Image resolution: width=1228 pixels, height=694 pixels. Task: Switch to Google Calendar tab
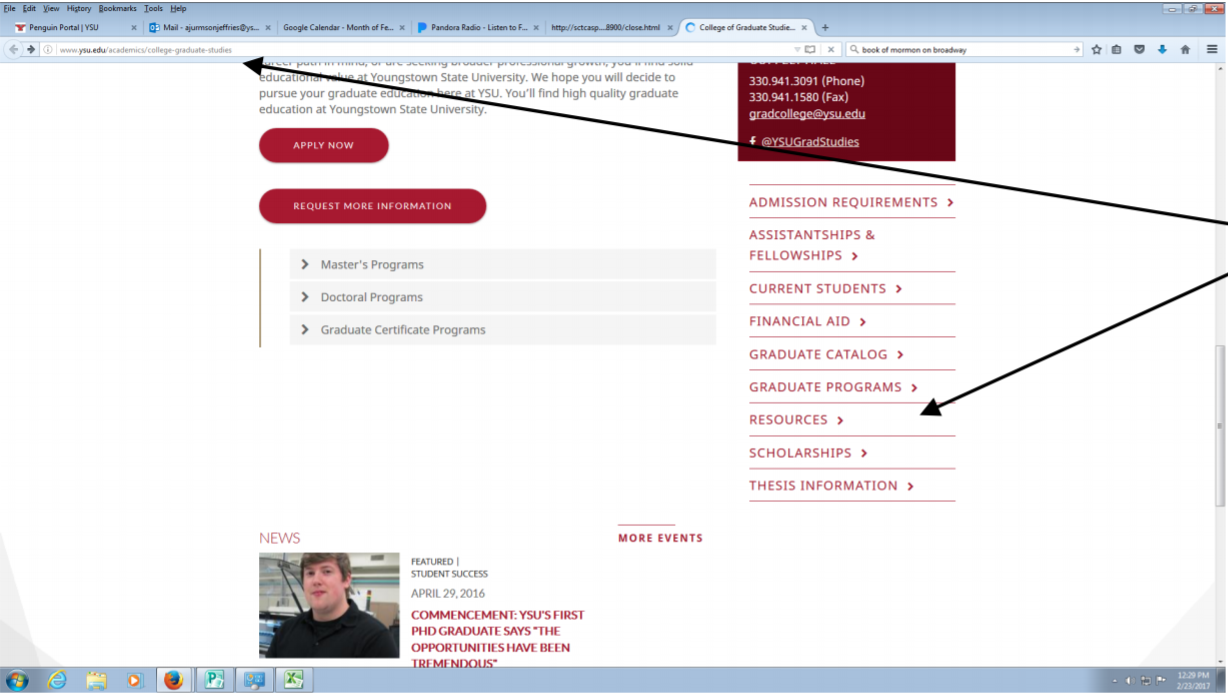344,27
